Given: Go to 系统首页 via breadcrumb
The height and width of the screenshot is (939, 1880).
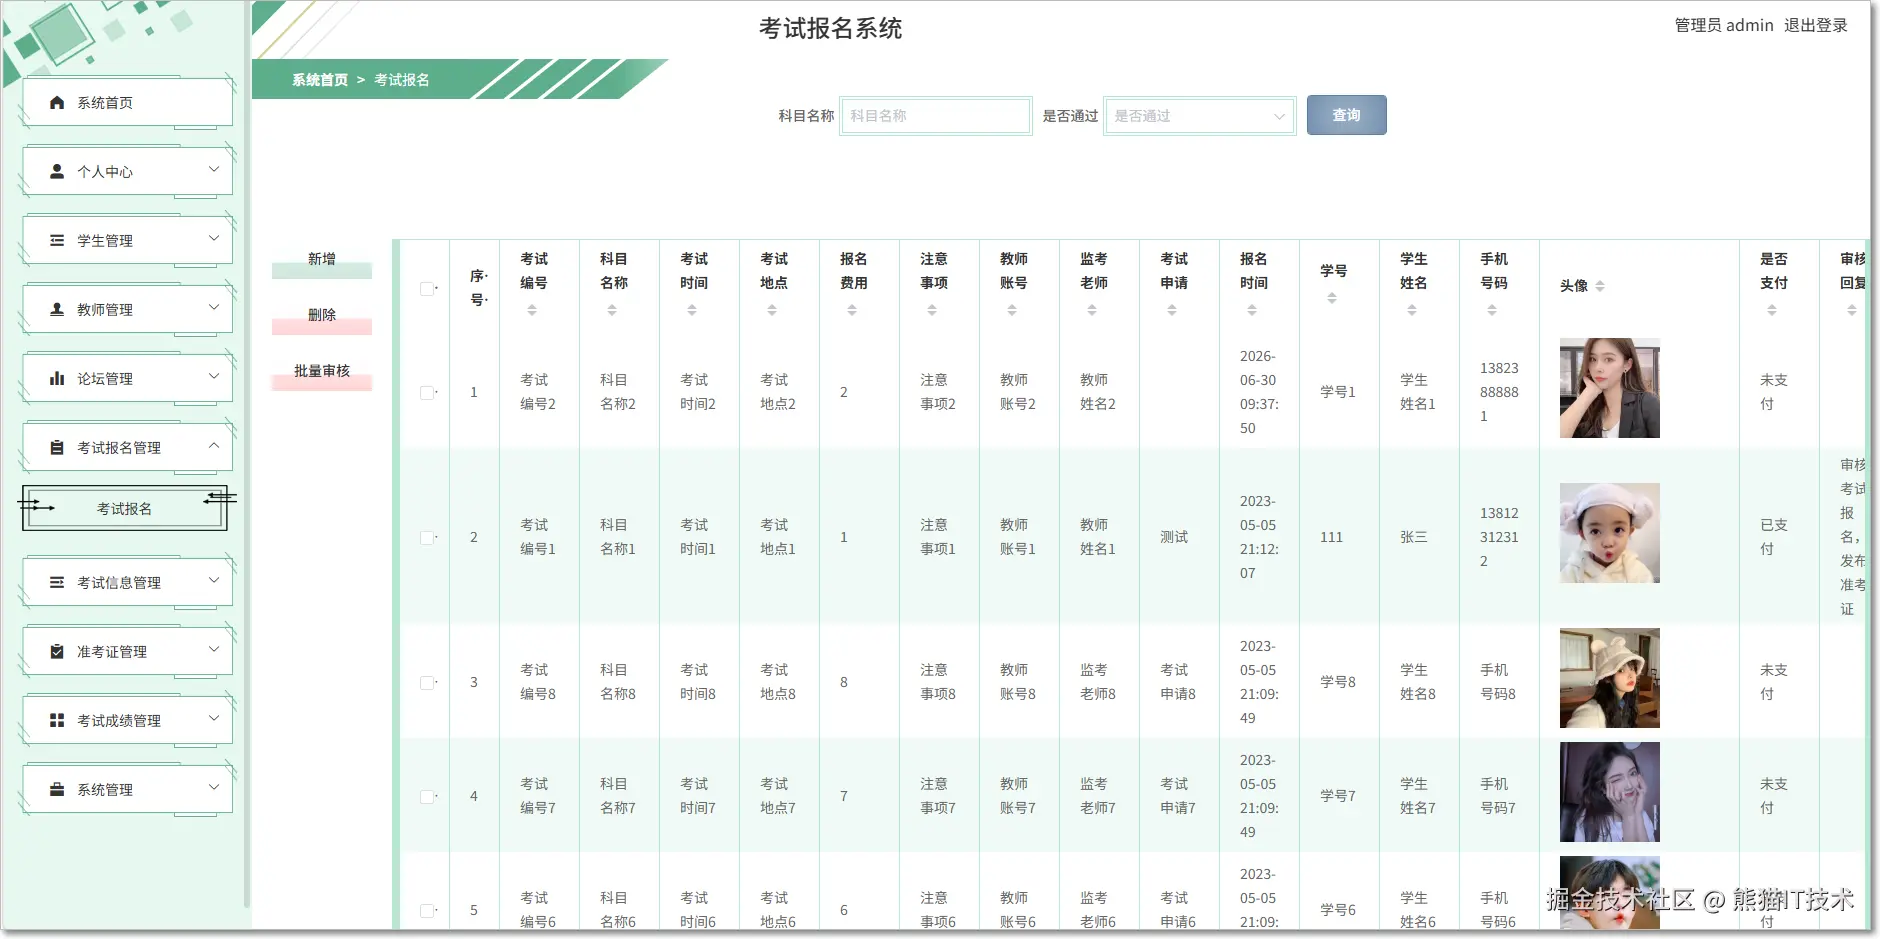Looking at the screenshot, I should pyautogui.click(x=320, y=80).
